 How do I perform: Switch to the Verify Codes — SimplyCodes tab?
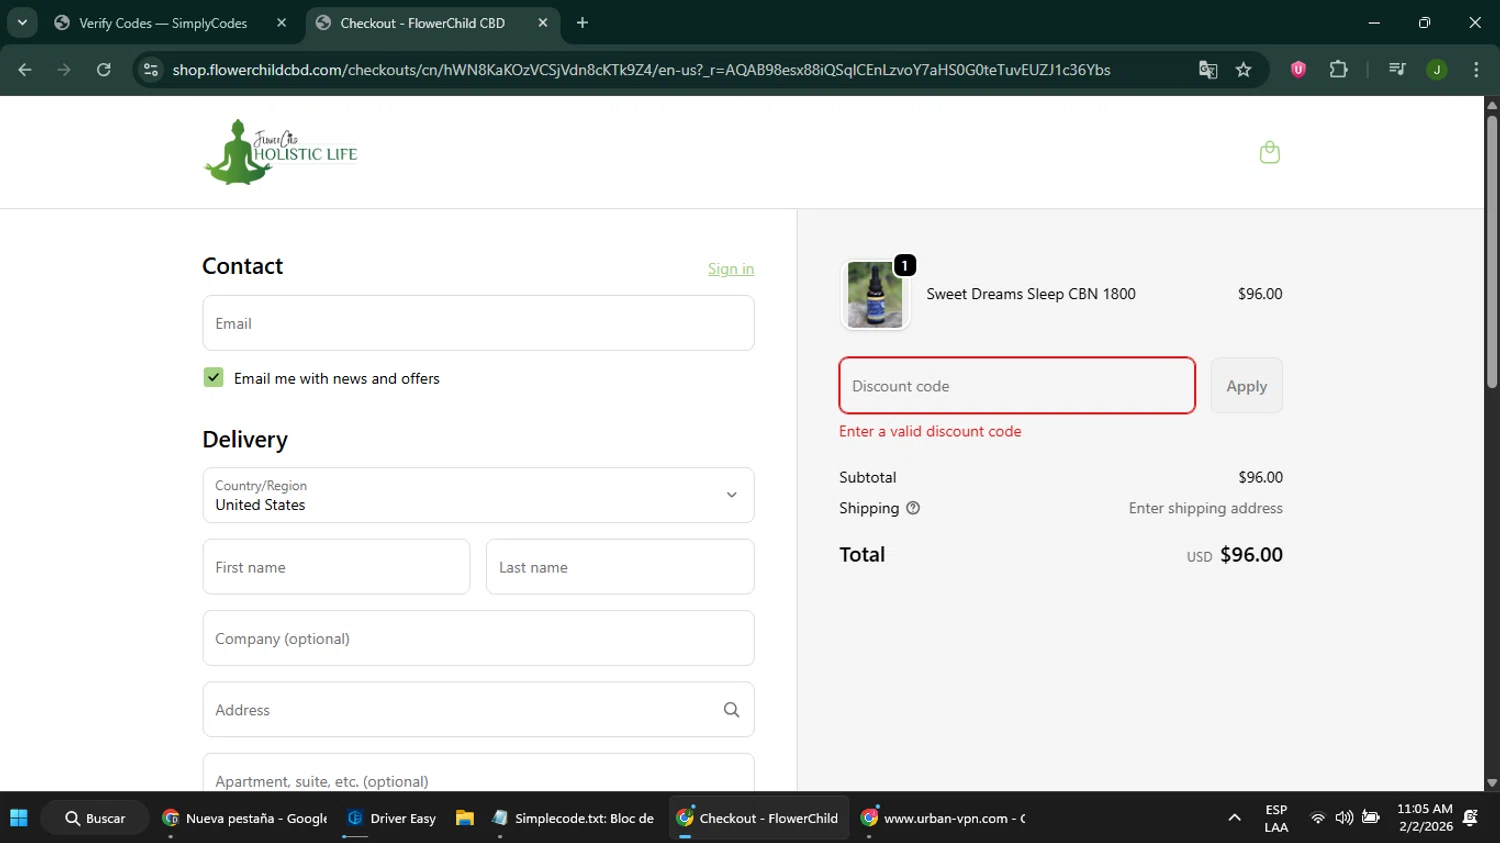163,23
